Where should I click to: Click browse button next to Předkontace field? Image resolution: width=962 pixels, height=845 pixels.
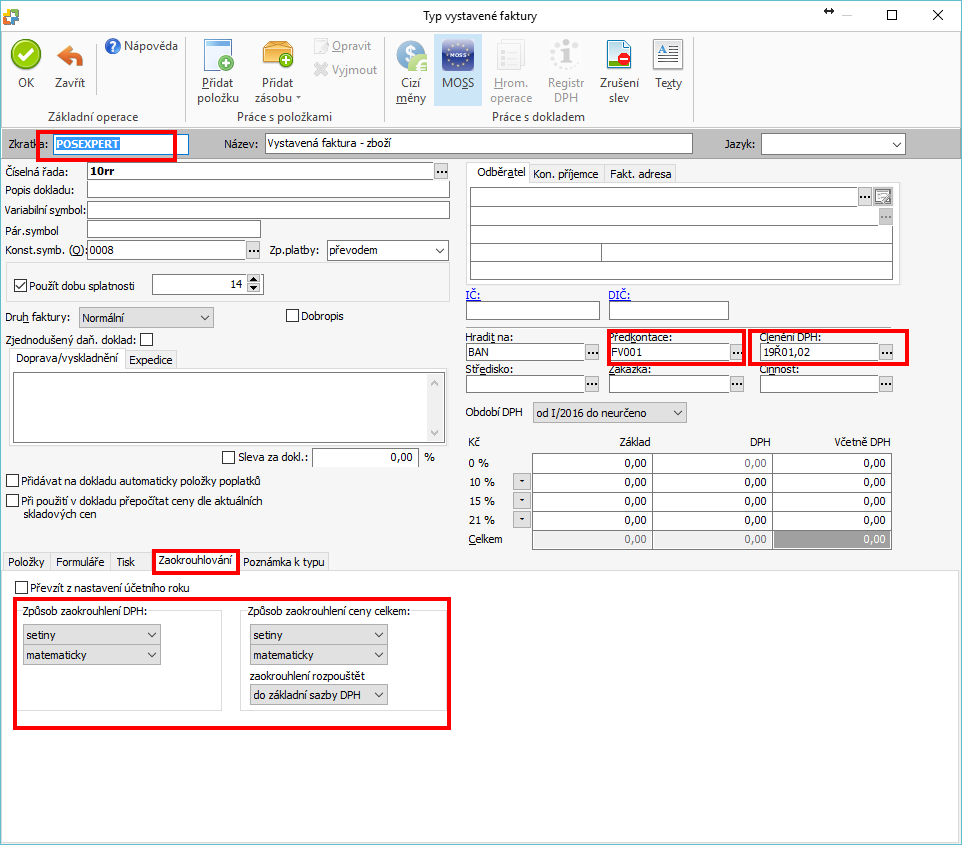point(736,352)
